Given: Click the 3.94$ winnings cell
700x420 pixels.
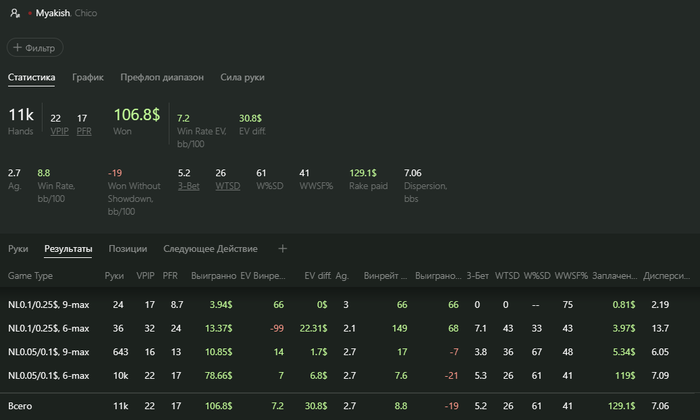Looking at the screenshot, I should click(x=221, y=304).
